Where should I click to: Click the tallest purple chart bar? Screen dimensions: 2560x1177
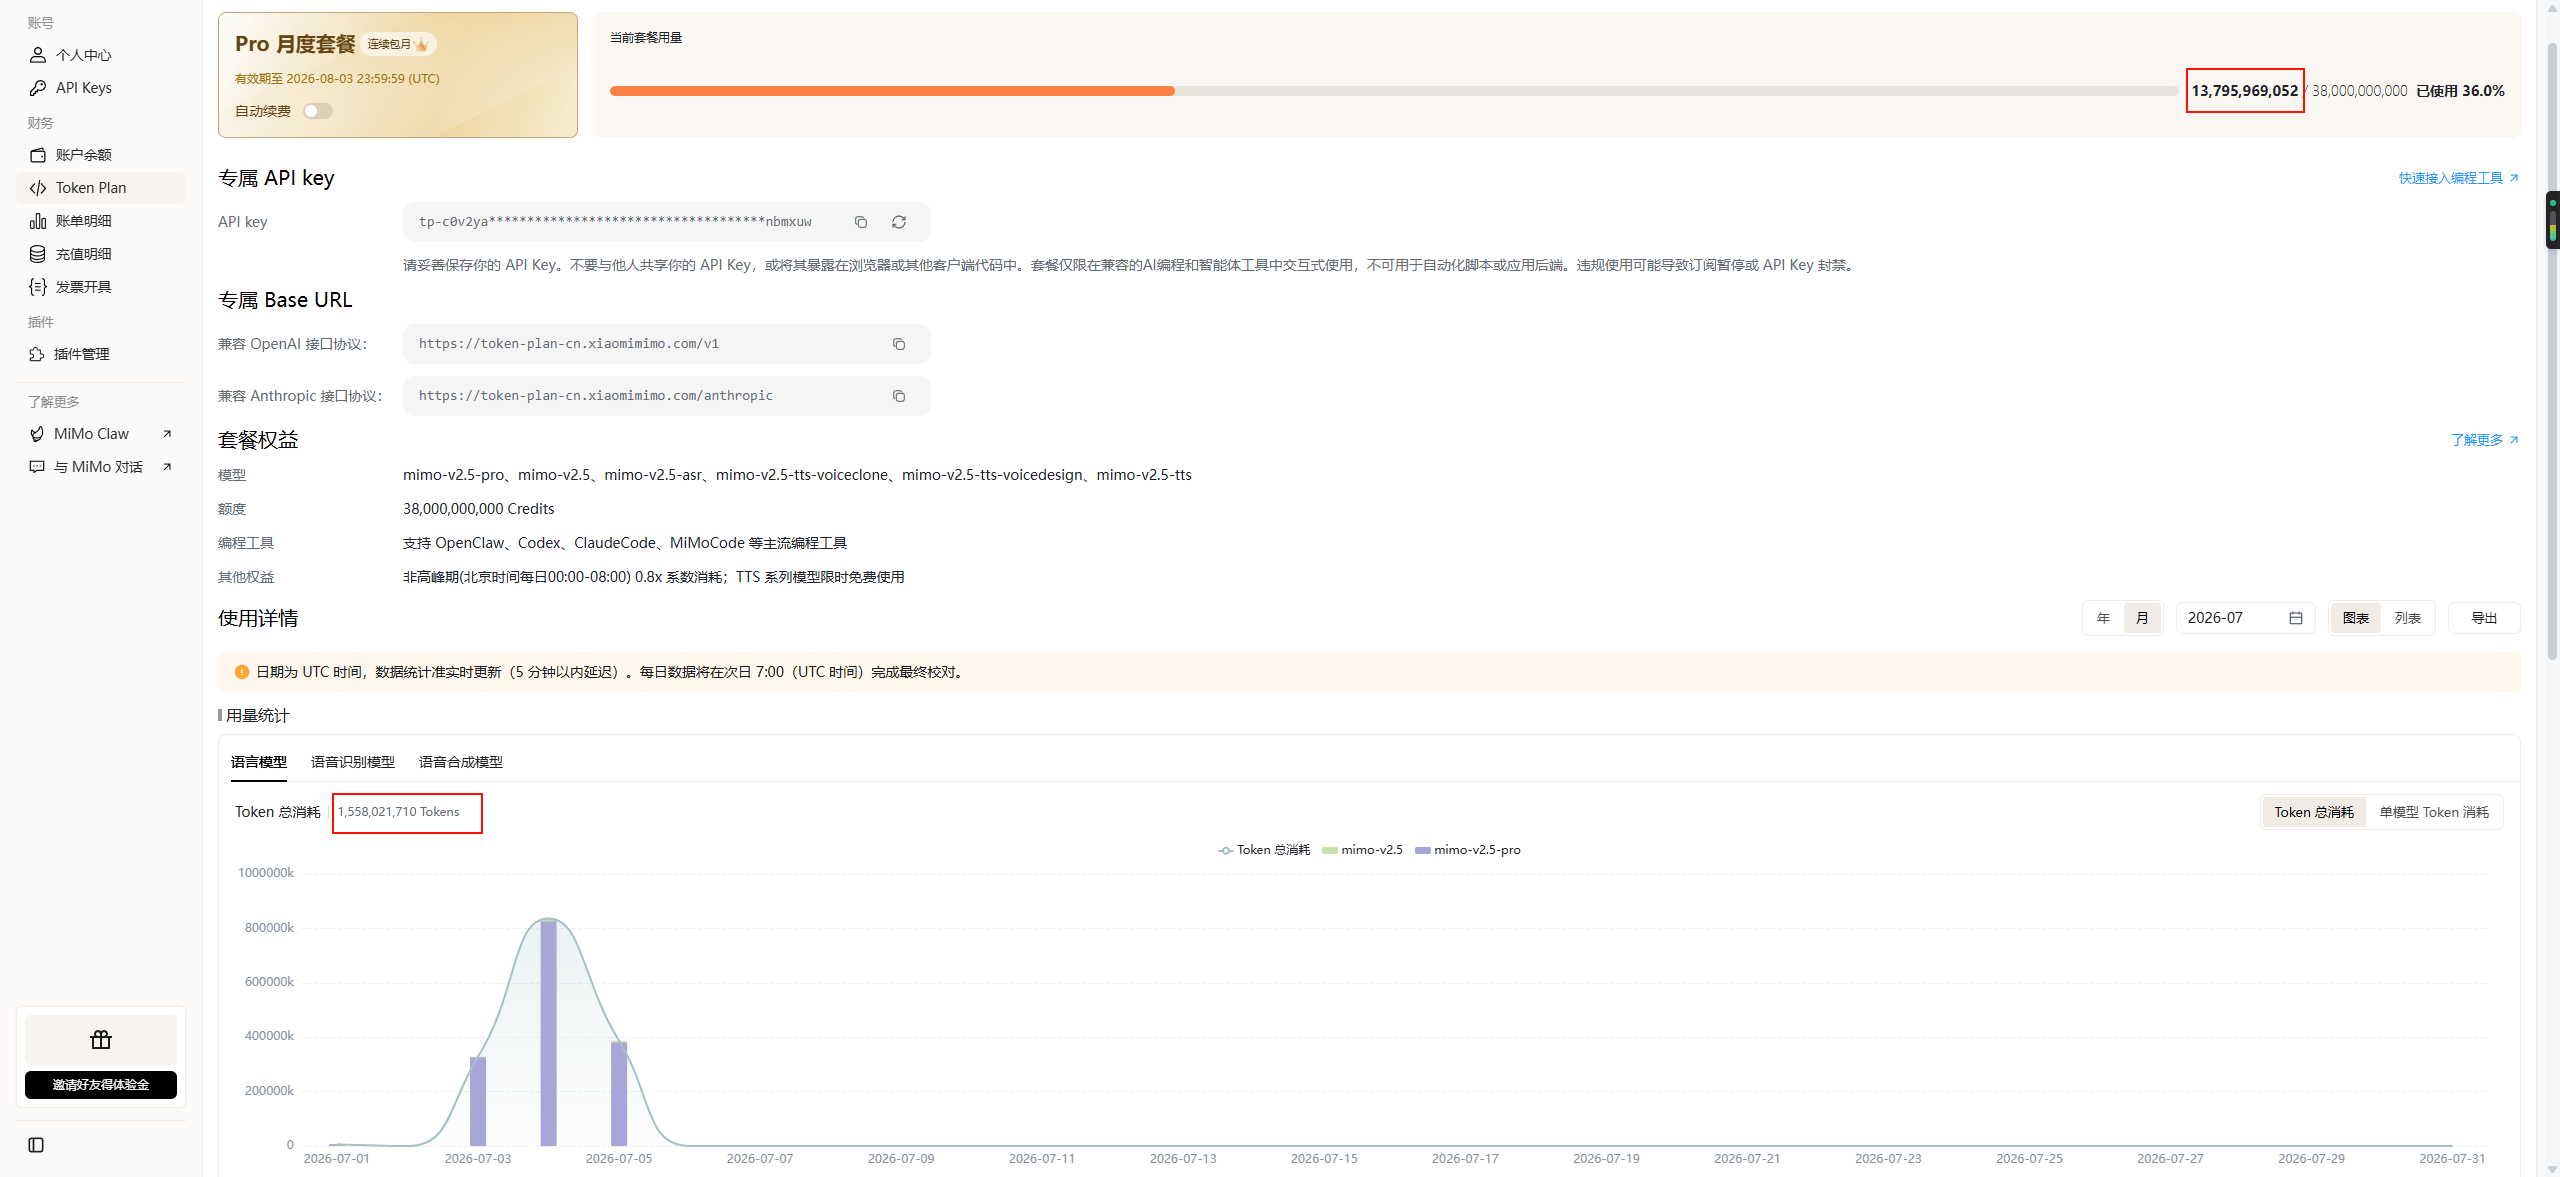coord(548,1033)
